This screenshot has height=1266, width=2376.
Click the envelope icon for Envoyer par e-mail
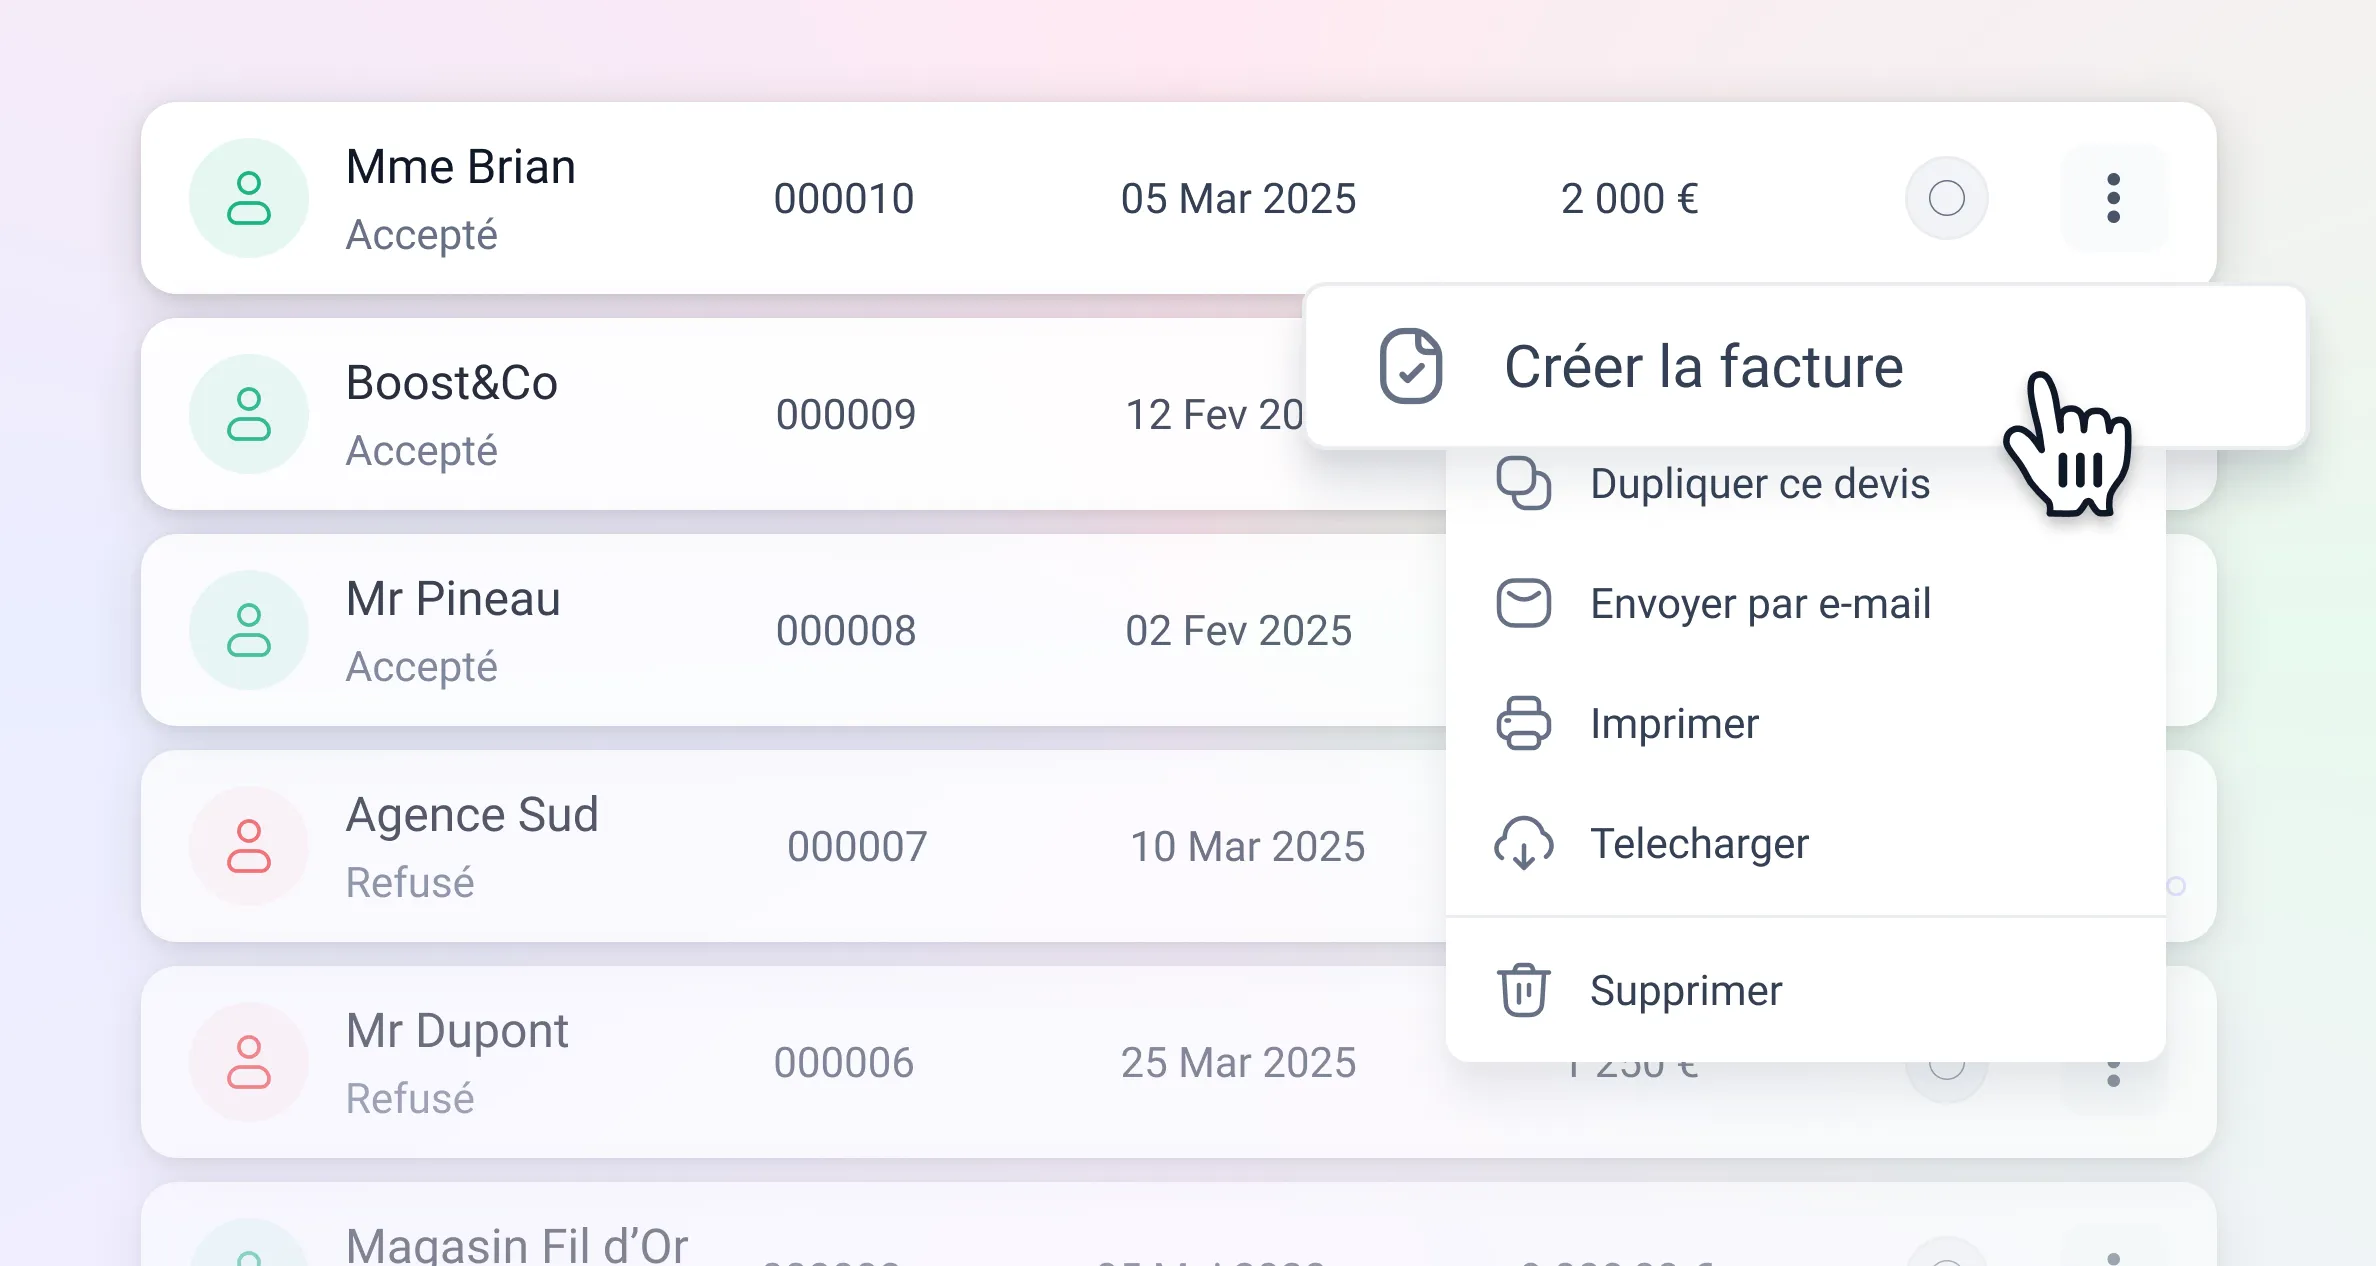pyautogui.click(x=1523, y=603)
